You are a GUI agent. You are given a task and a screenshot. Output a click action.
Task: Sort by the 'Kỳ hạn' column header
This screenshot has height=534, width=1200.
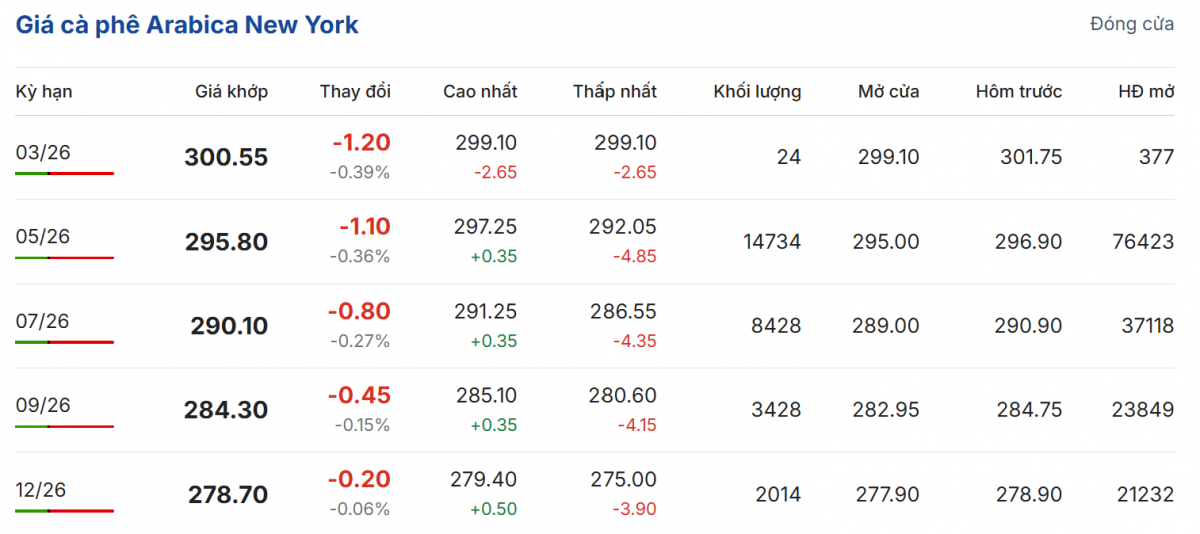click(x=44, y=92)
